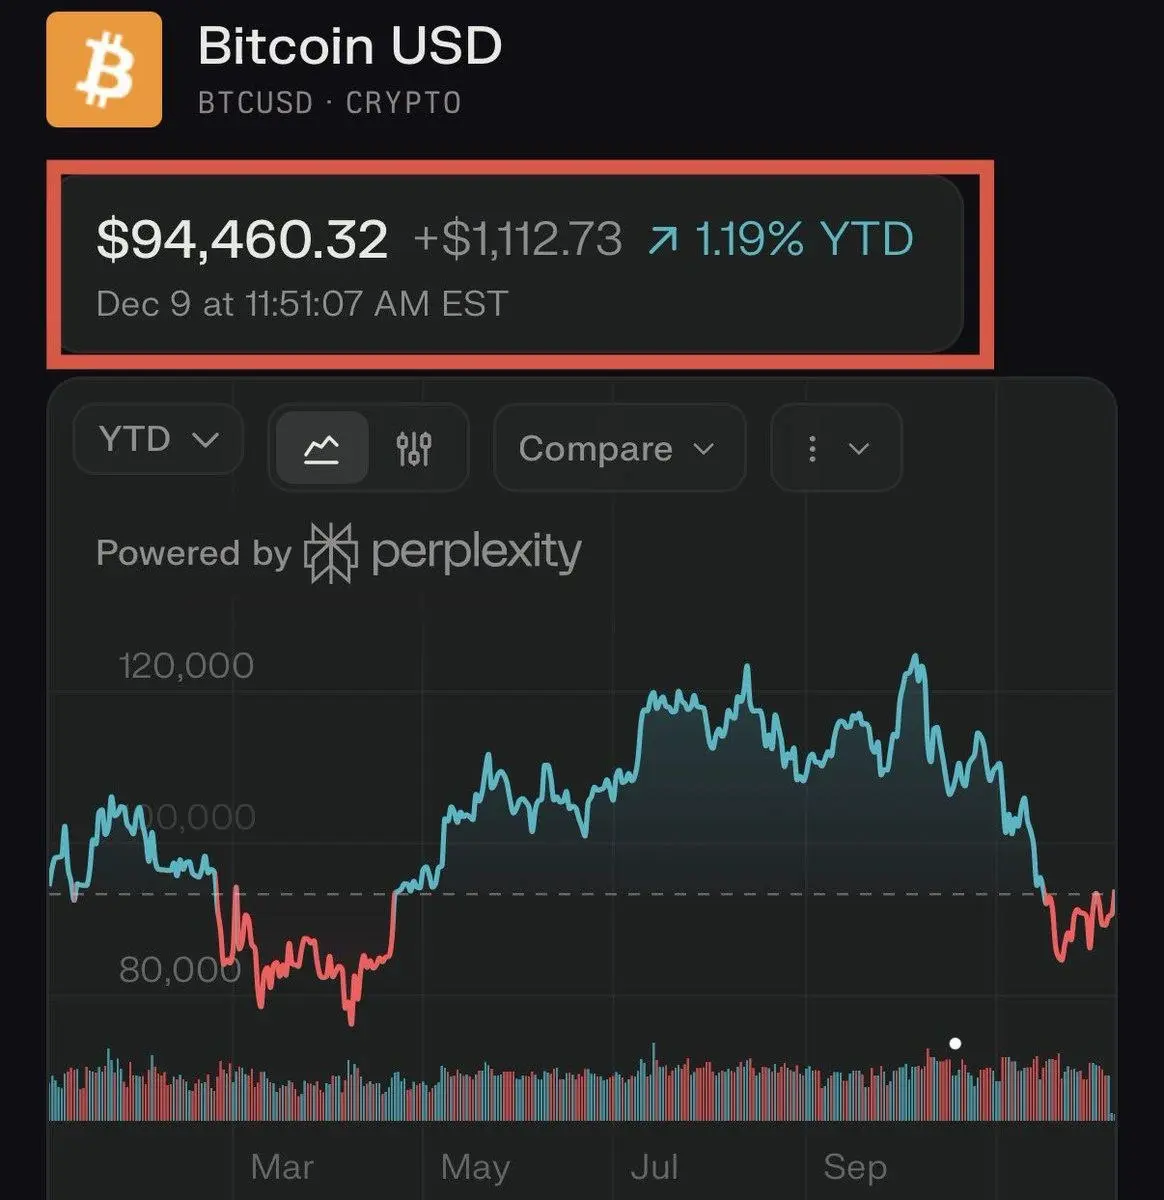Click the Mar label on the time axis
Screen dimensions: 1164x1200
point(282,1167)
